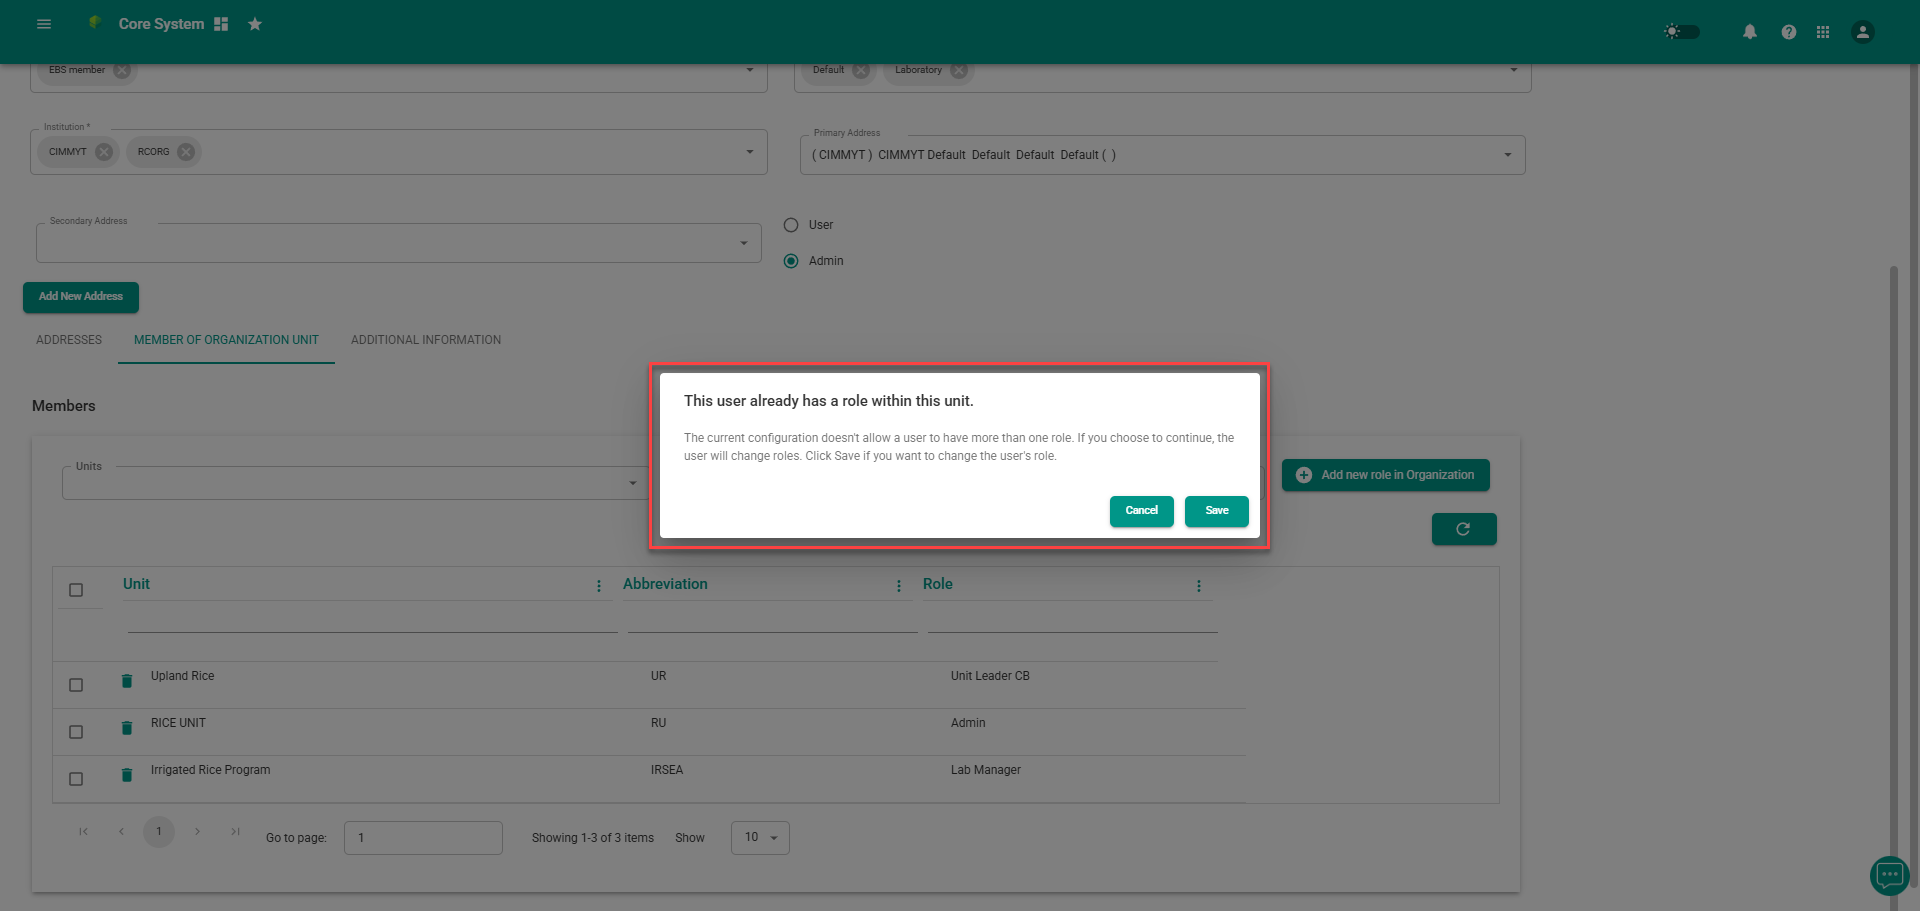The image size is (1920, 911).
Task: Check the RICE UNIT row checkbox
Action: (76, 732)
